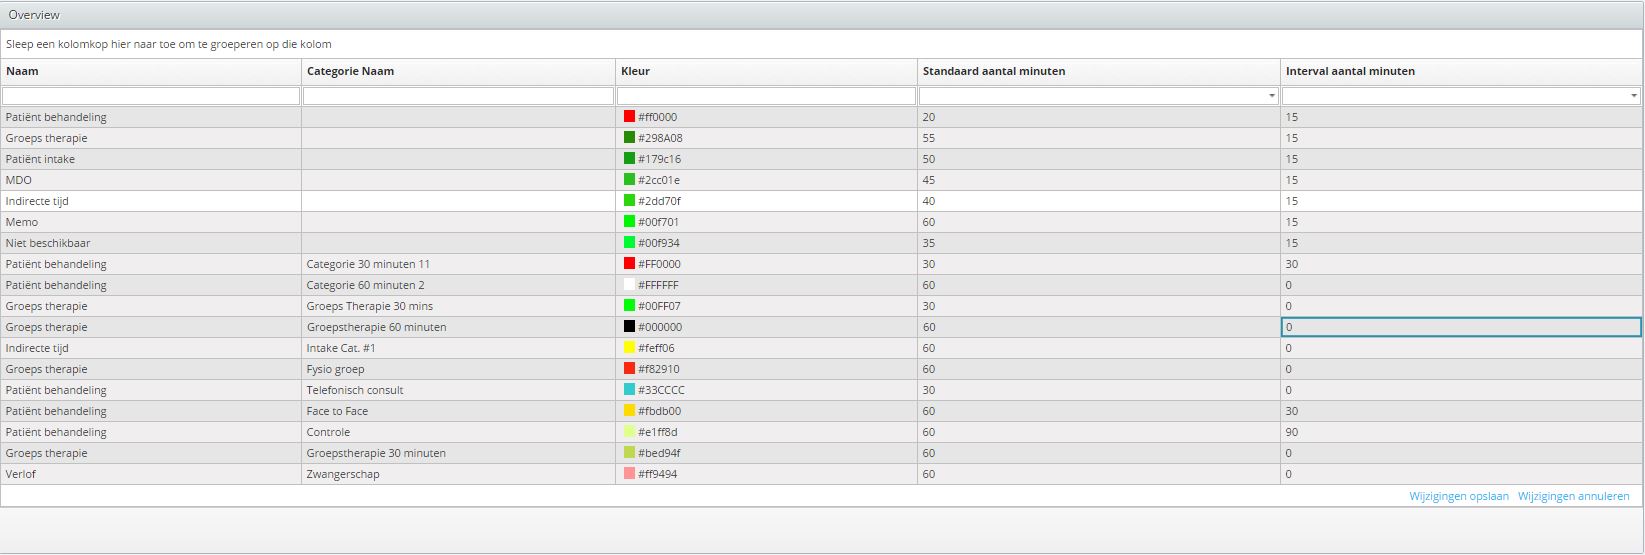Click the 90 interval minutes cell

coord(1461,432)
